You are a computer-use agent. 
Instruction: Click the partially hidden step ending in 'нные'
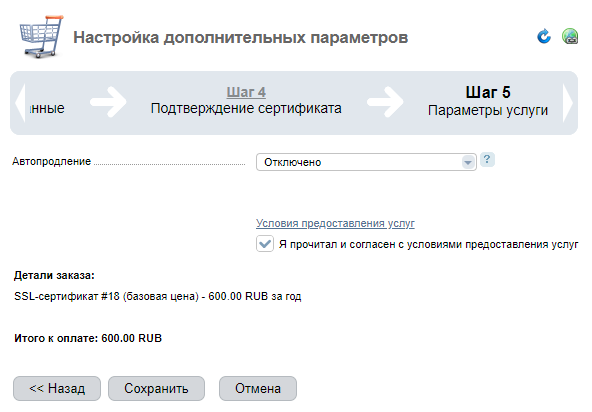[47, 108]
